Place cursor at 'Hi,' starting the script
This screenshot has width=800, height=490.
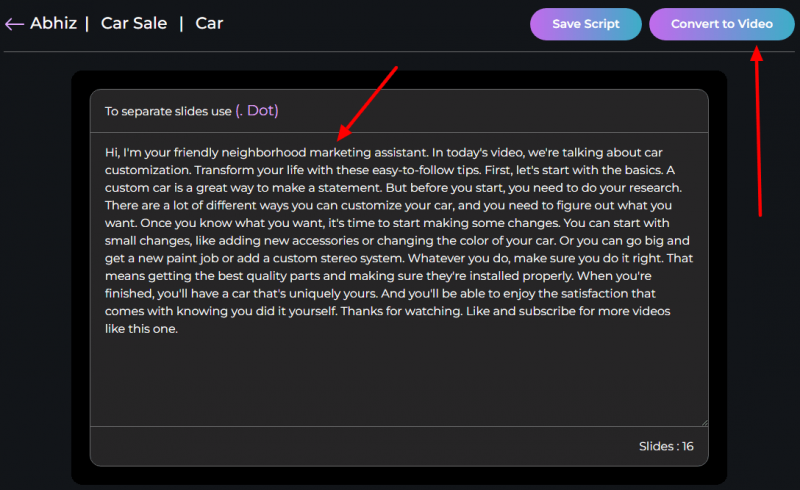click(106, 152)
